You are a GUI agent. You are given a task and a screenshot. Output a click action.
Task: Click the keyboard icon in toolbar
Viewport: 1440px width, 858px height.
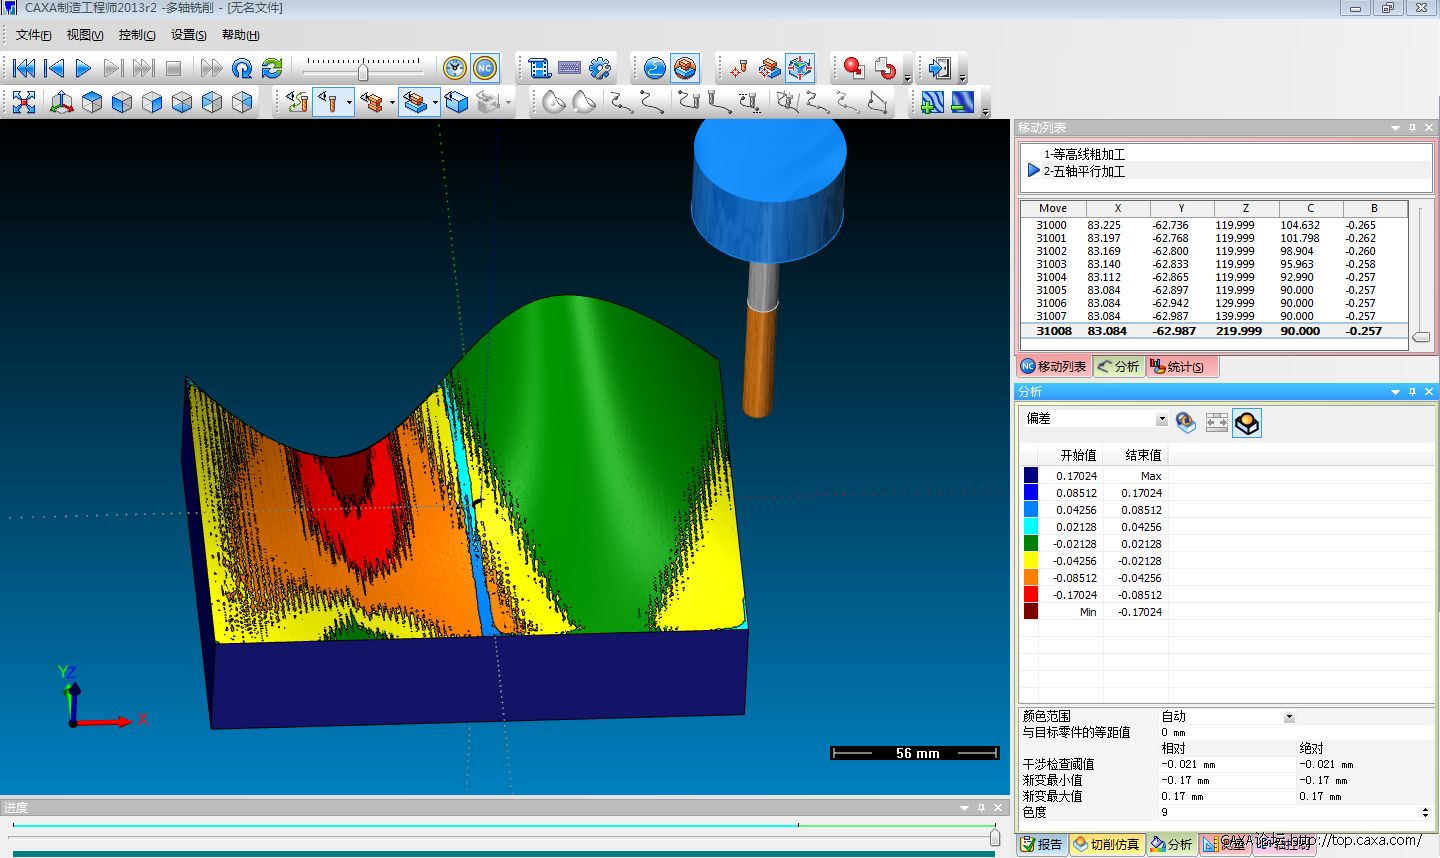point(570,68)
